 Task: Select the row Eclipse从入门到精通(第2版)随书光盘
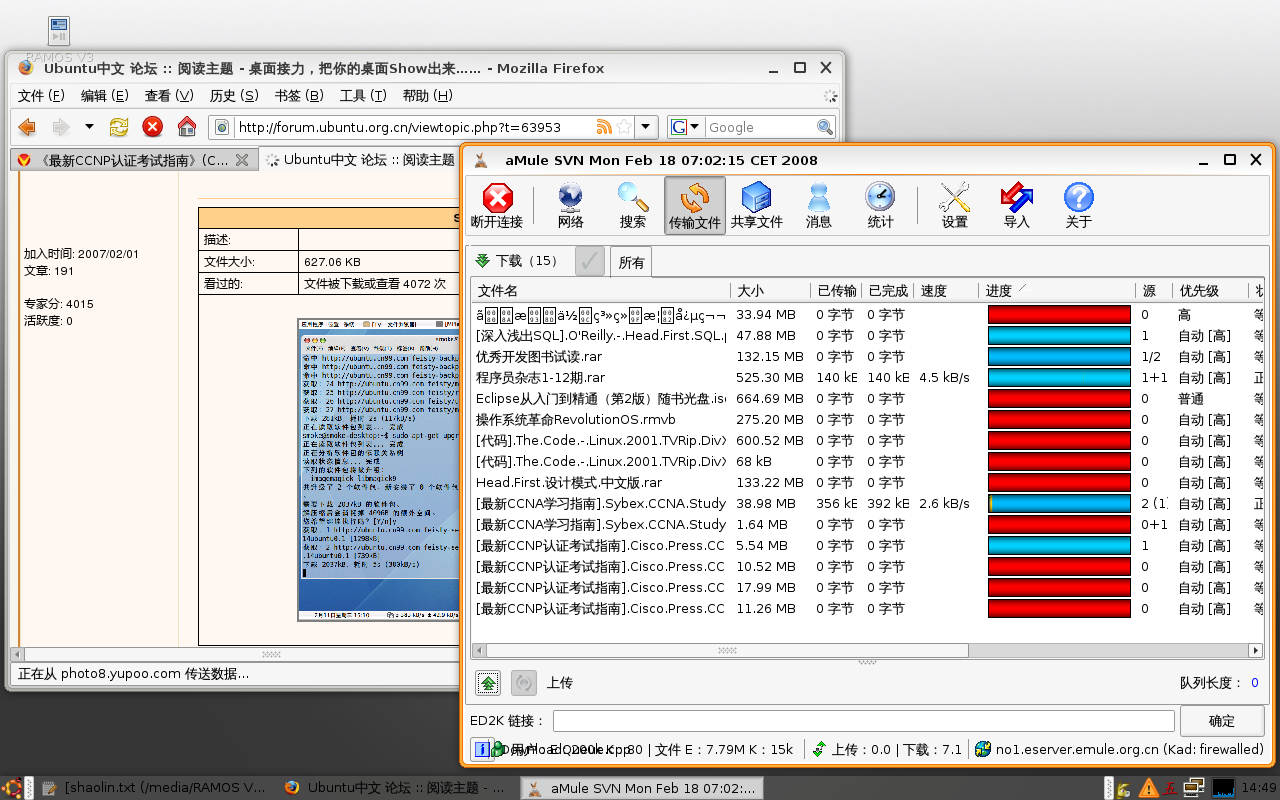point(866,398)
